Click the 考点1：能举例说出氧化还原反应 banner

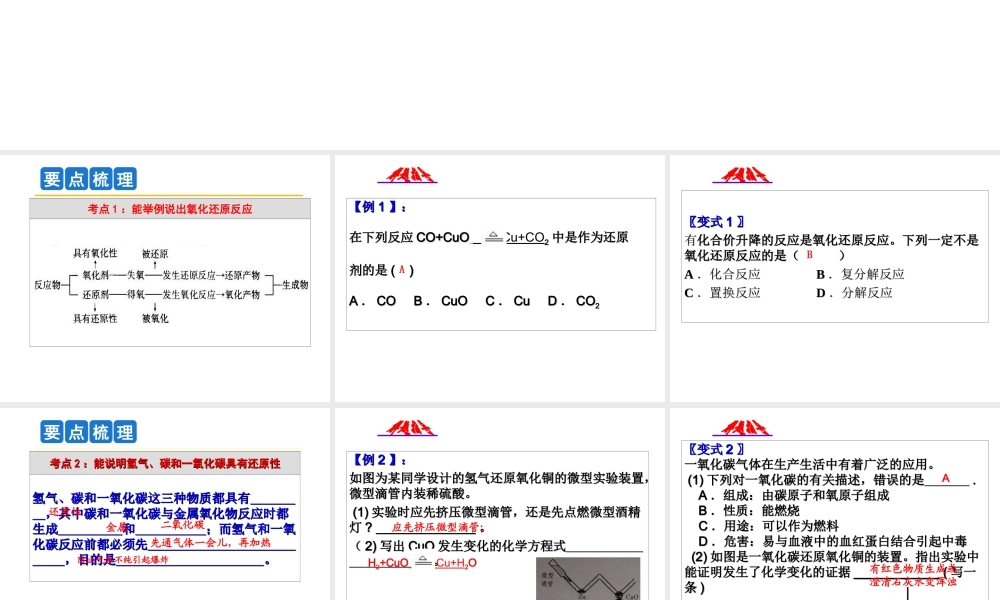pos(170,209)
